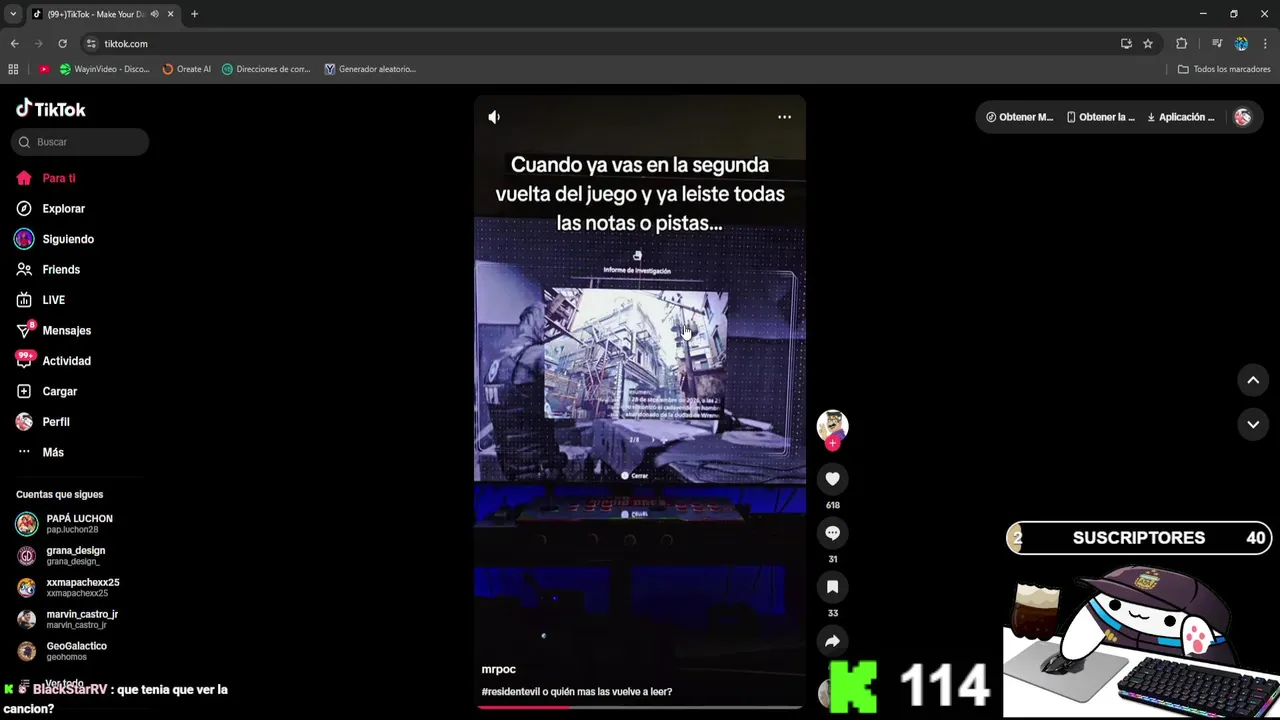Seek on the video progress bar
This screenshot has height=720, width=1280.
[x=640, y=707]
